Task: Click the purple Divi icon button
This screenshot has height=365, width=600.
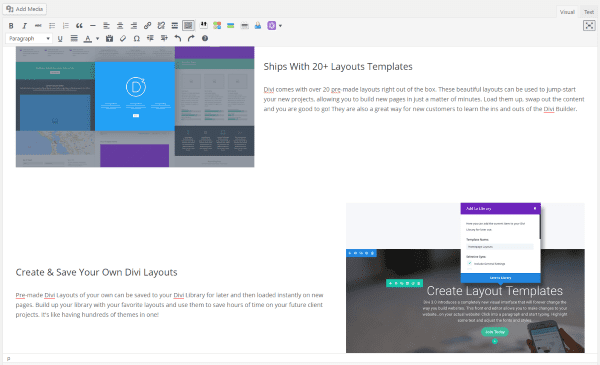Action: (x=271, y=26)
